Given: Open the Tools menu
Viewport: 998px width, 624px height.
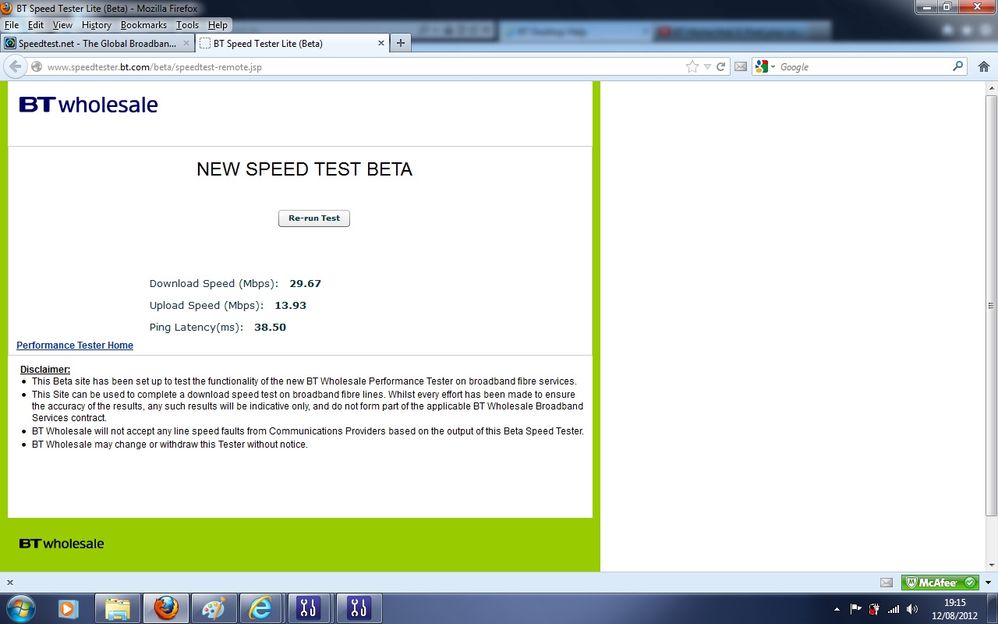Looking at the screenshot, I should (187, 25).
